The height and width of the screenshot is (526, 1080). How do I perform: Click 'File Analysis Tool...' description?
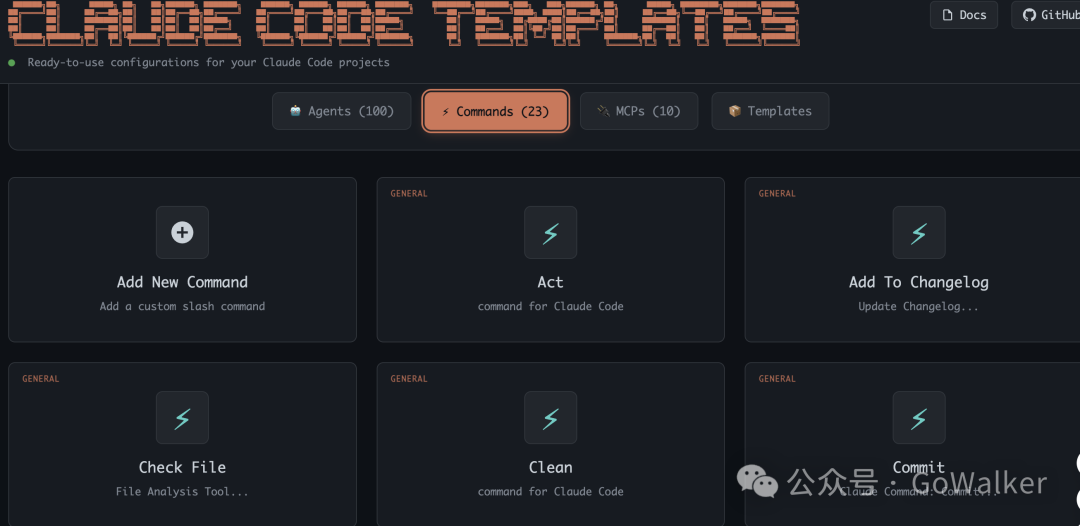pyautogui.click(x=182, y=492)
